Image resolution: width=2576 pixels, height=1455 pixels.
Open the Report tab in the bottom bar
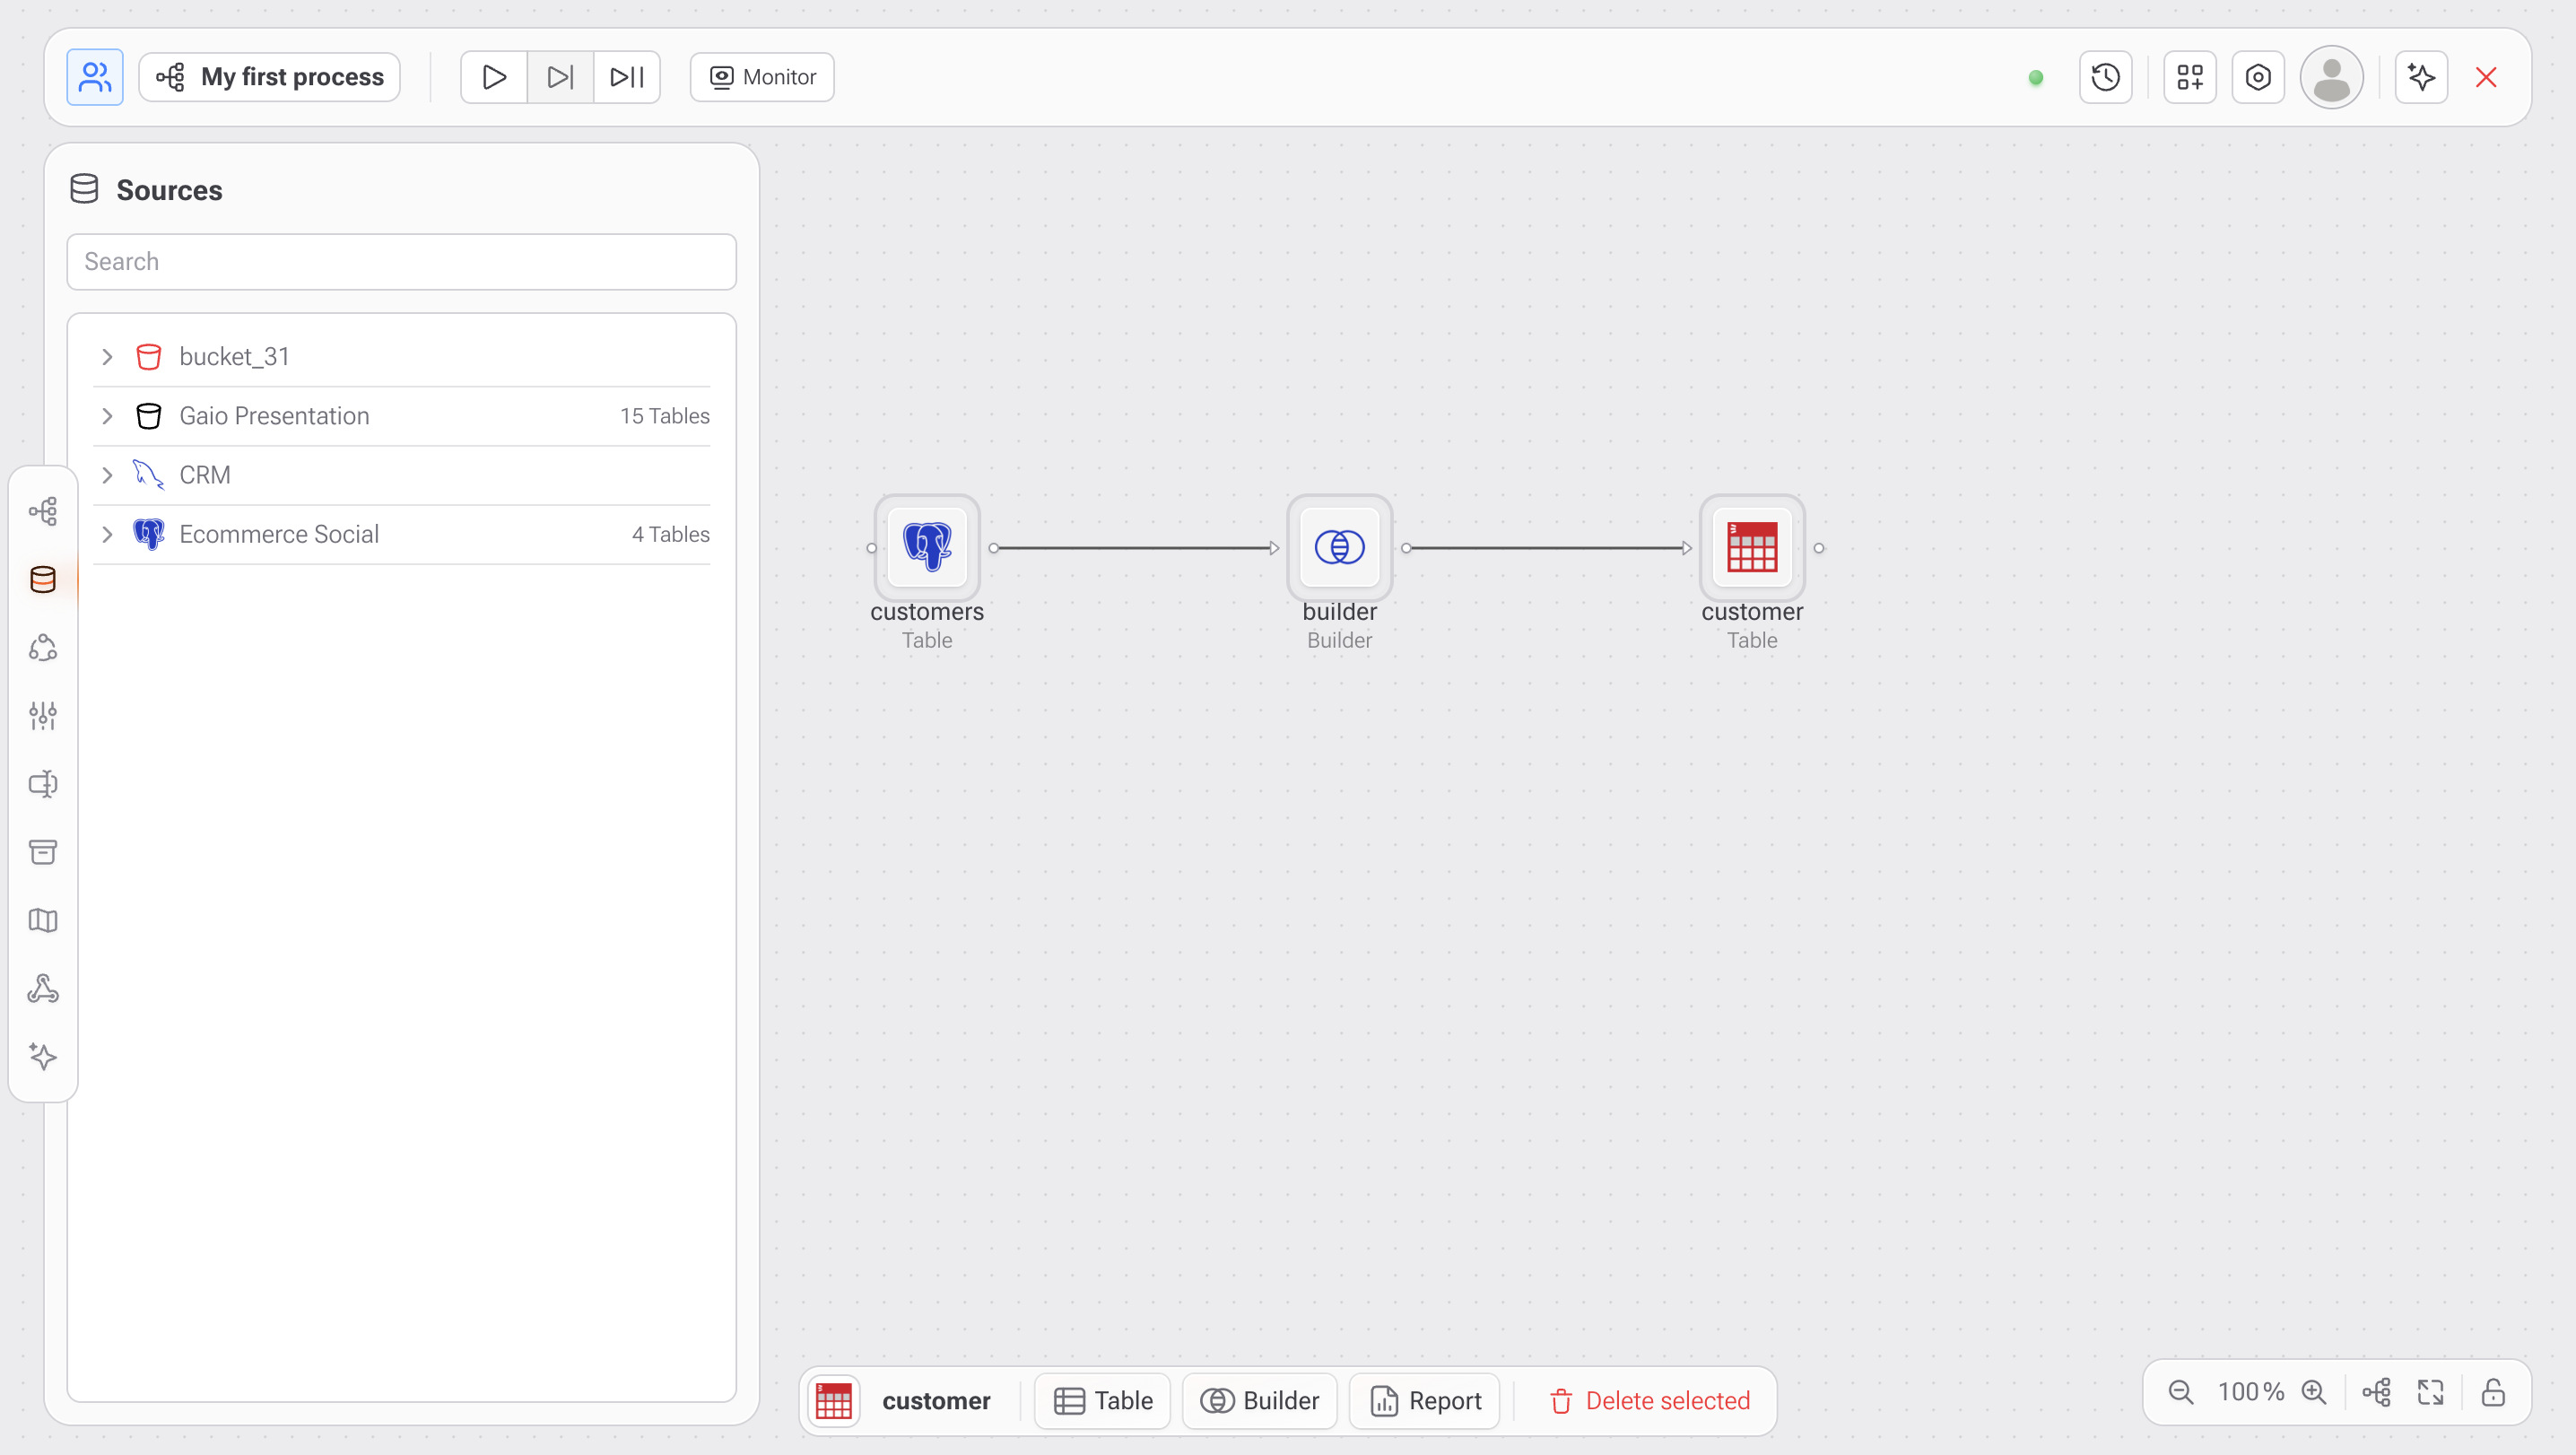(x=1424, y=1401)
